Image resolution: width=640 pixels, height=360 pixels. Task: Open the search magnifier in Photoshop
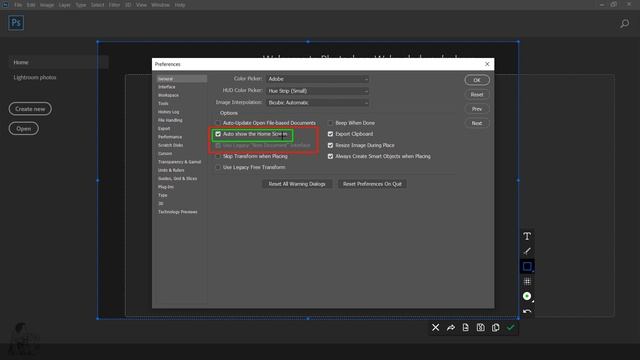[x=624, y=24]
